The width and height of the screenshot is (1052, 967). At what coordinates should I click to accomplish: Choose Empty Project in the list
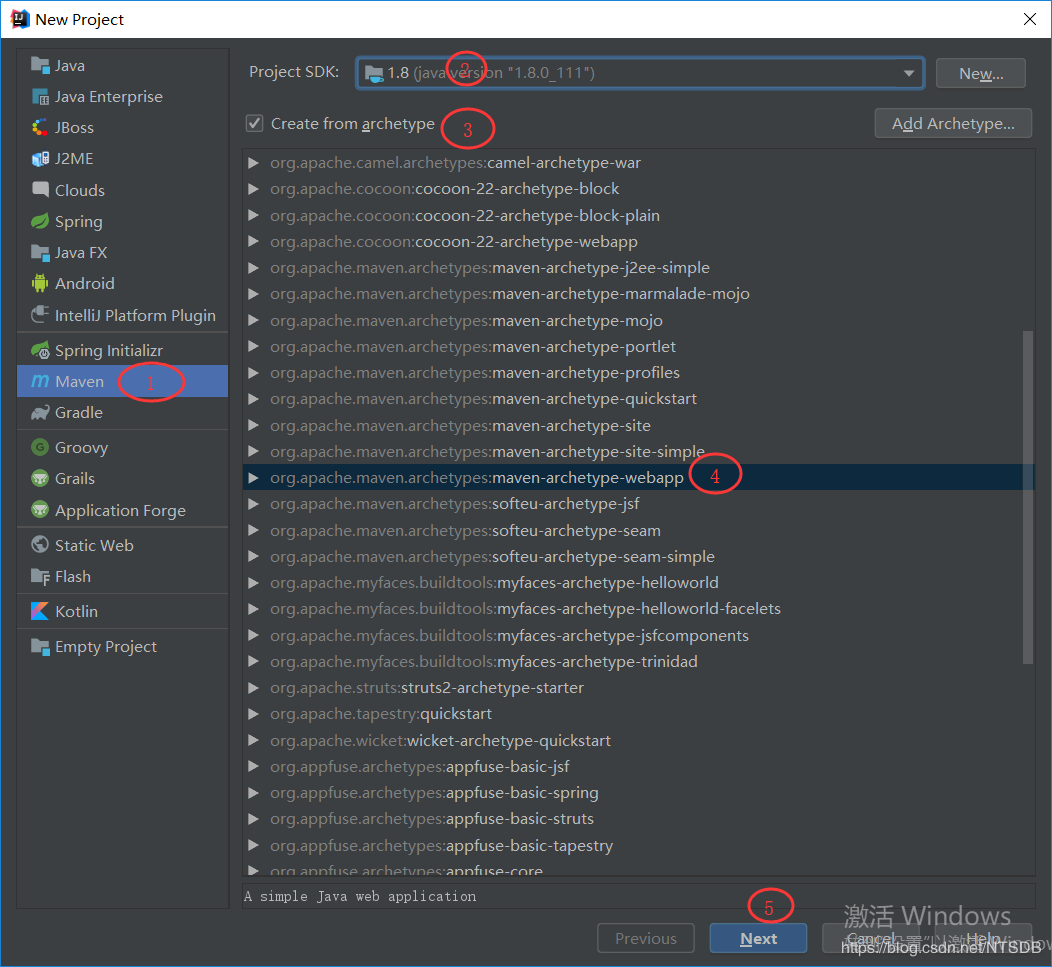coord(123,646)
